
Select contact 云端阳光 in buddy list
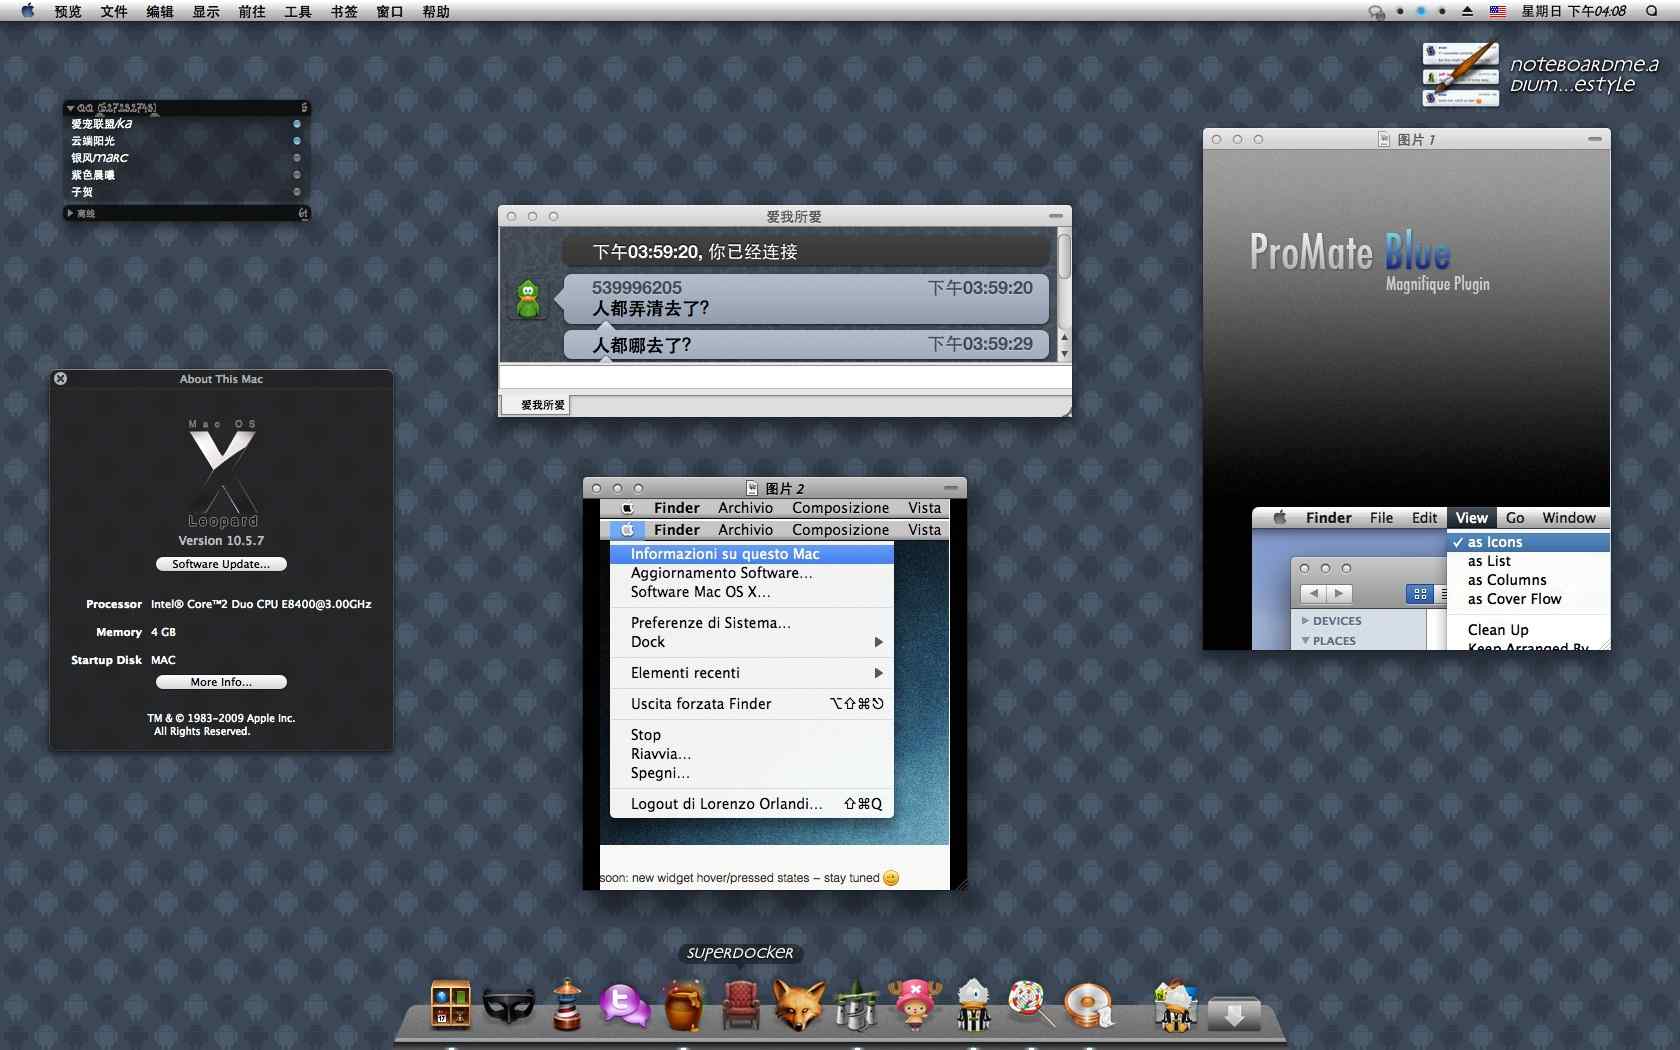coord(186,141)
